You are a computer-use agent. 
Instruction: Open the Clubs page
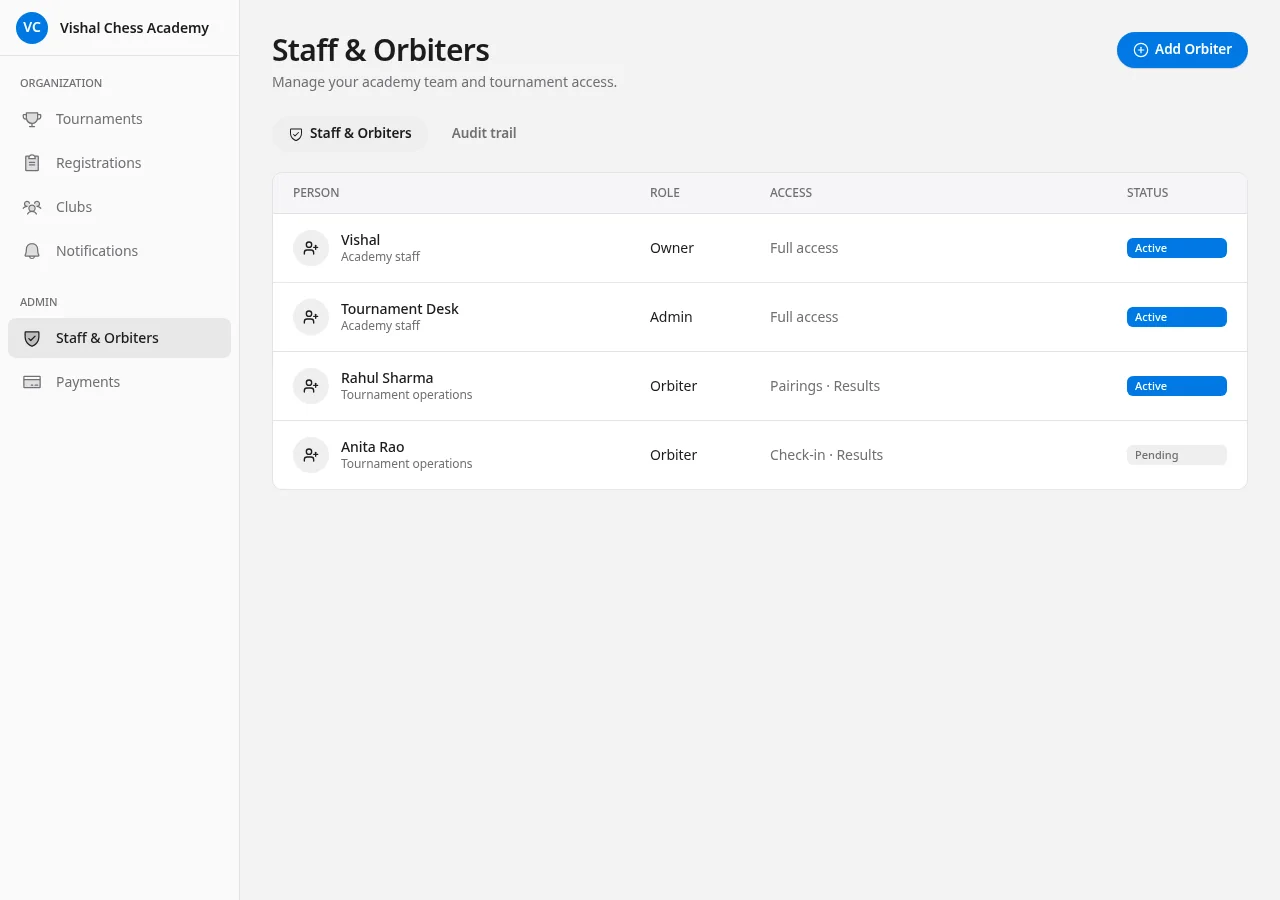coord(120,207)
